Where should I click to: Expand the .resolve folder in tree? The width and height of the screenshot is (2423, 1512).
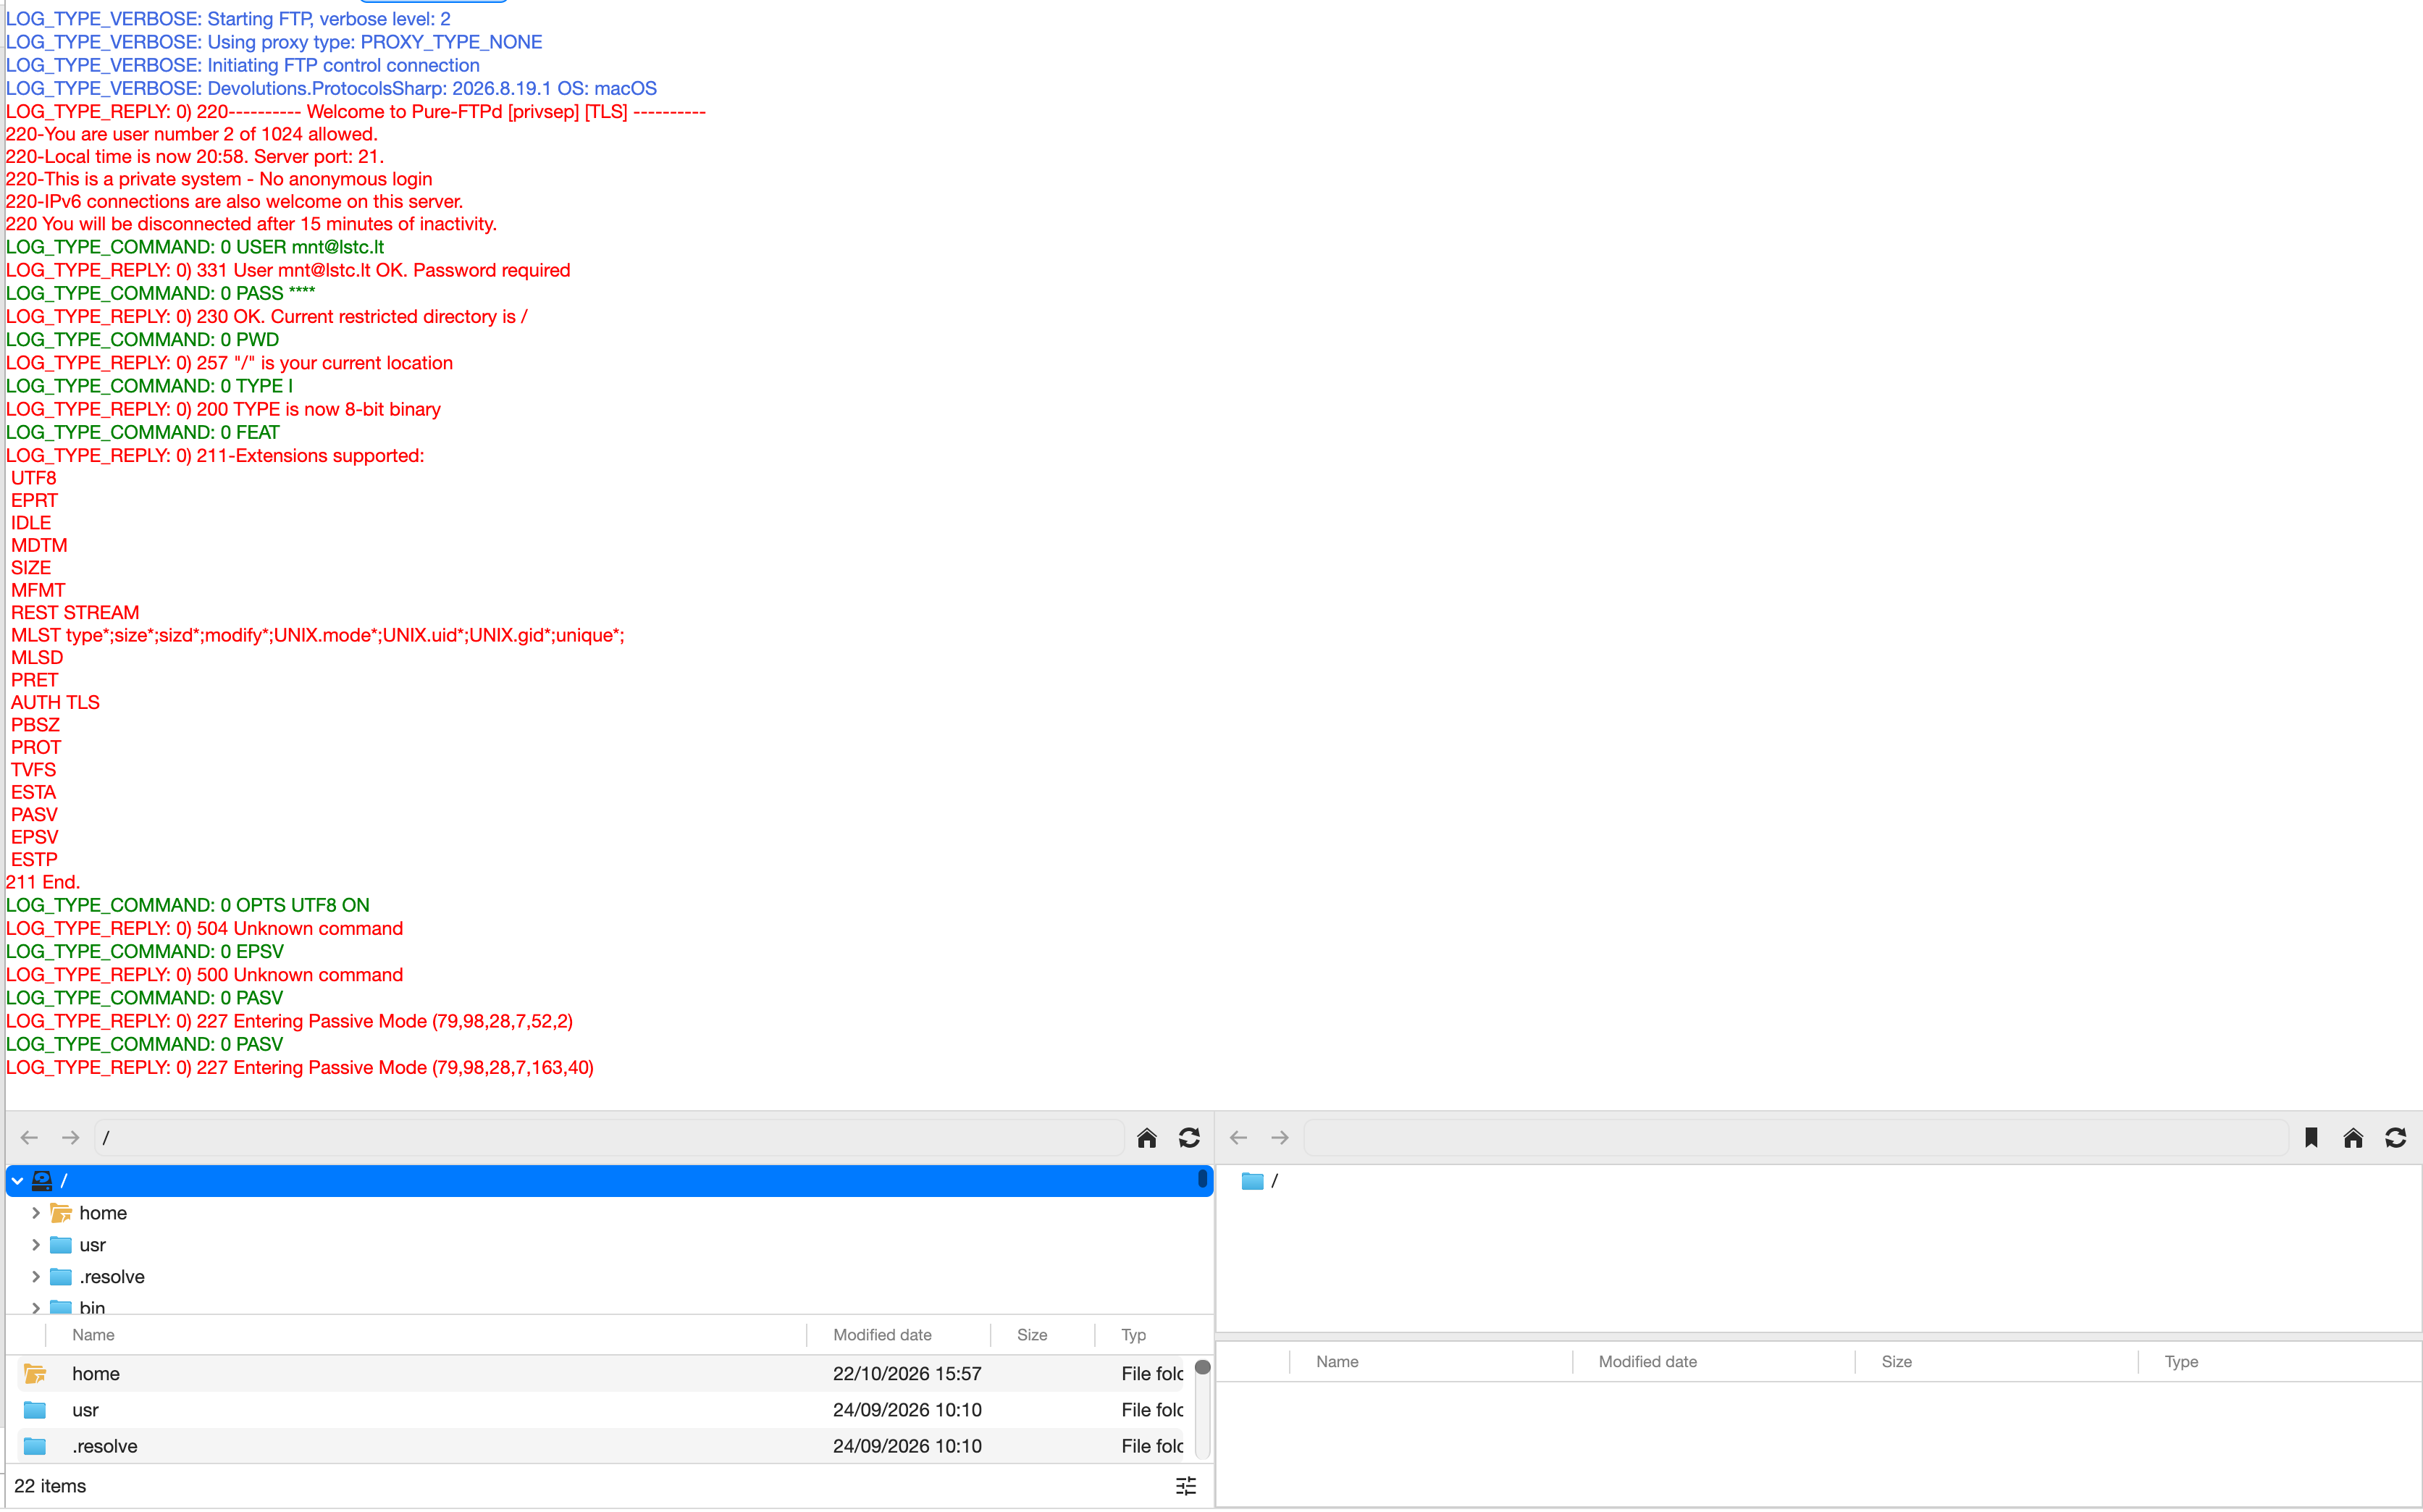click(36, 1277)
